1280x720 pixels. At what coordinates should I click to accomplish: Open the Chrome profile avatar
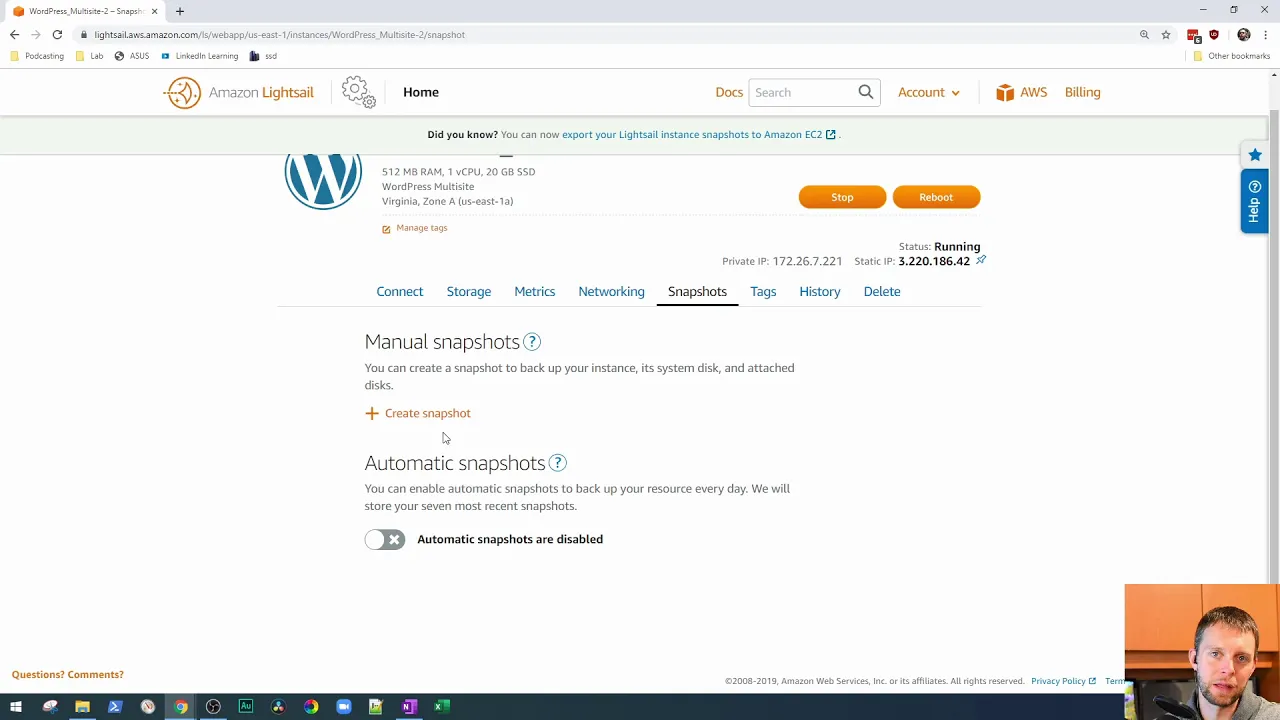pyautogui.click(x=1244, y=35)
